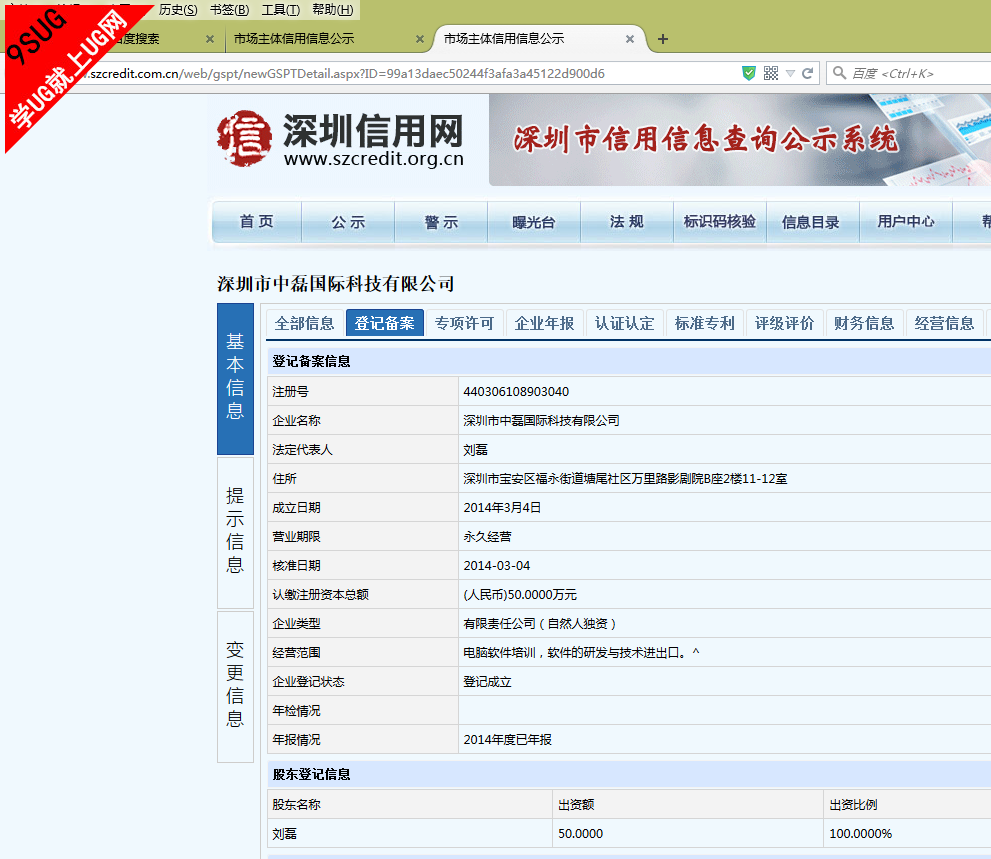Open the 帮助(H) menu
The height and width of the screenshot is (859, 991).
click(332, 9)
